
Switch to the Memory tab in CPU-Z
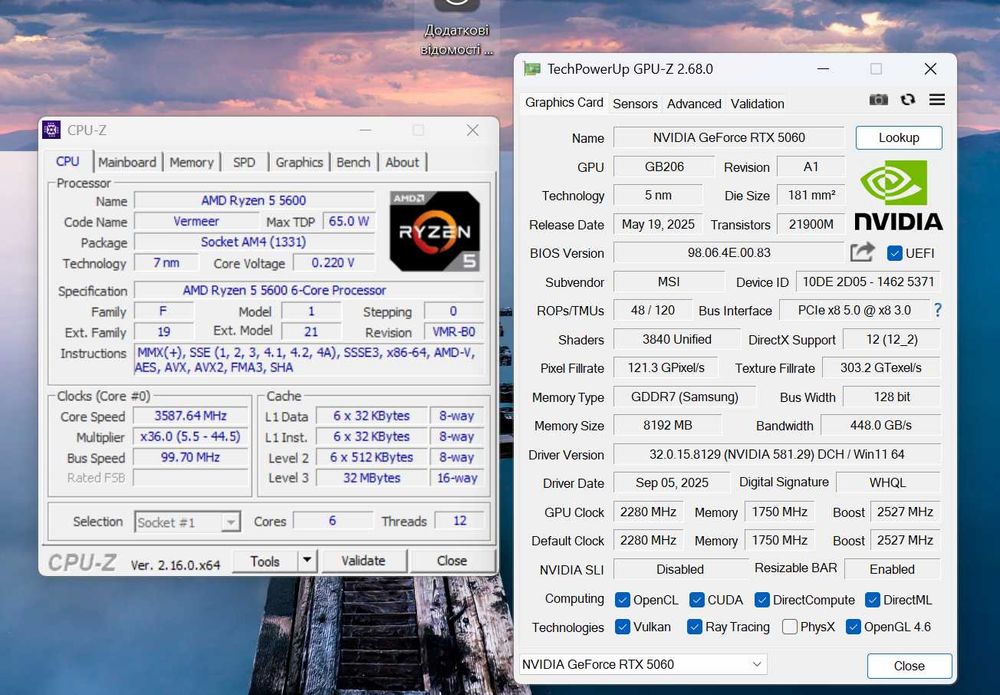coord(191,162)
